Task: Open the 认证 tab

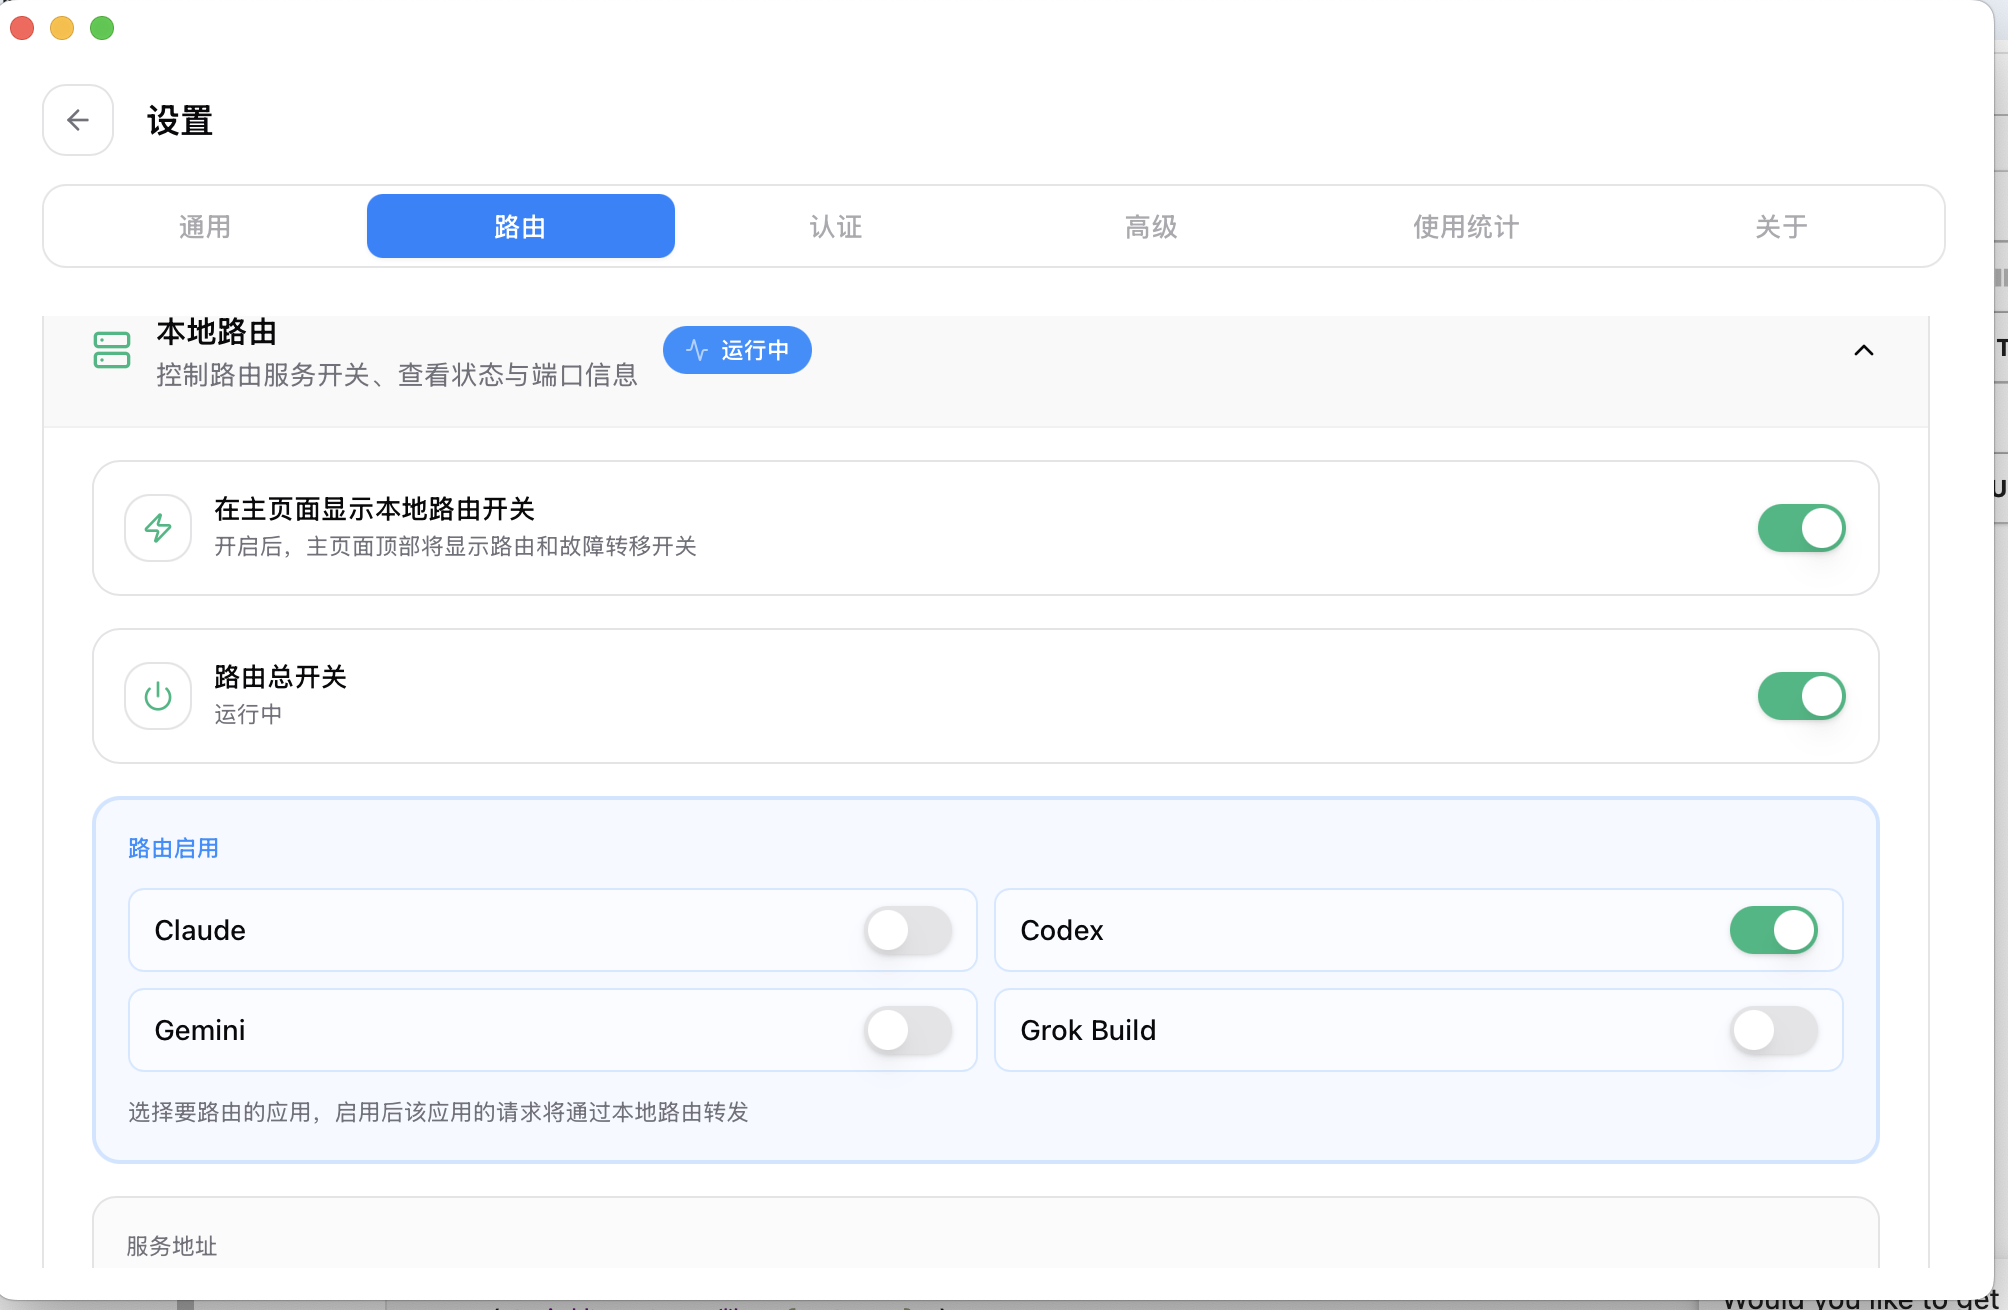Action: [836, 227]
